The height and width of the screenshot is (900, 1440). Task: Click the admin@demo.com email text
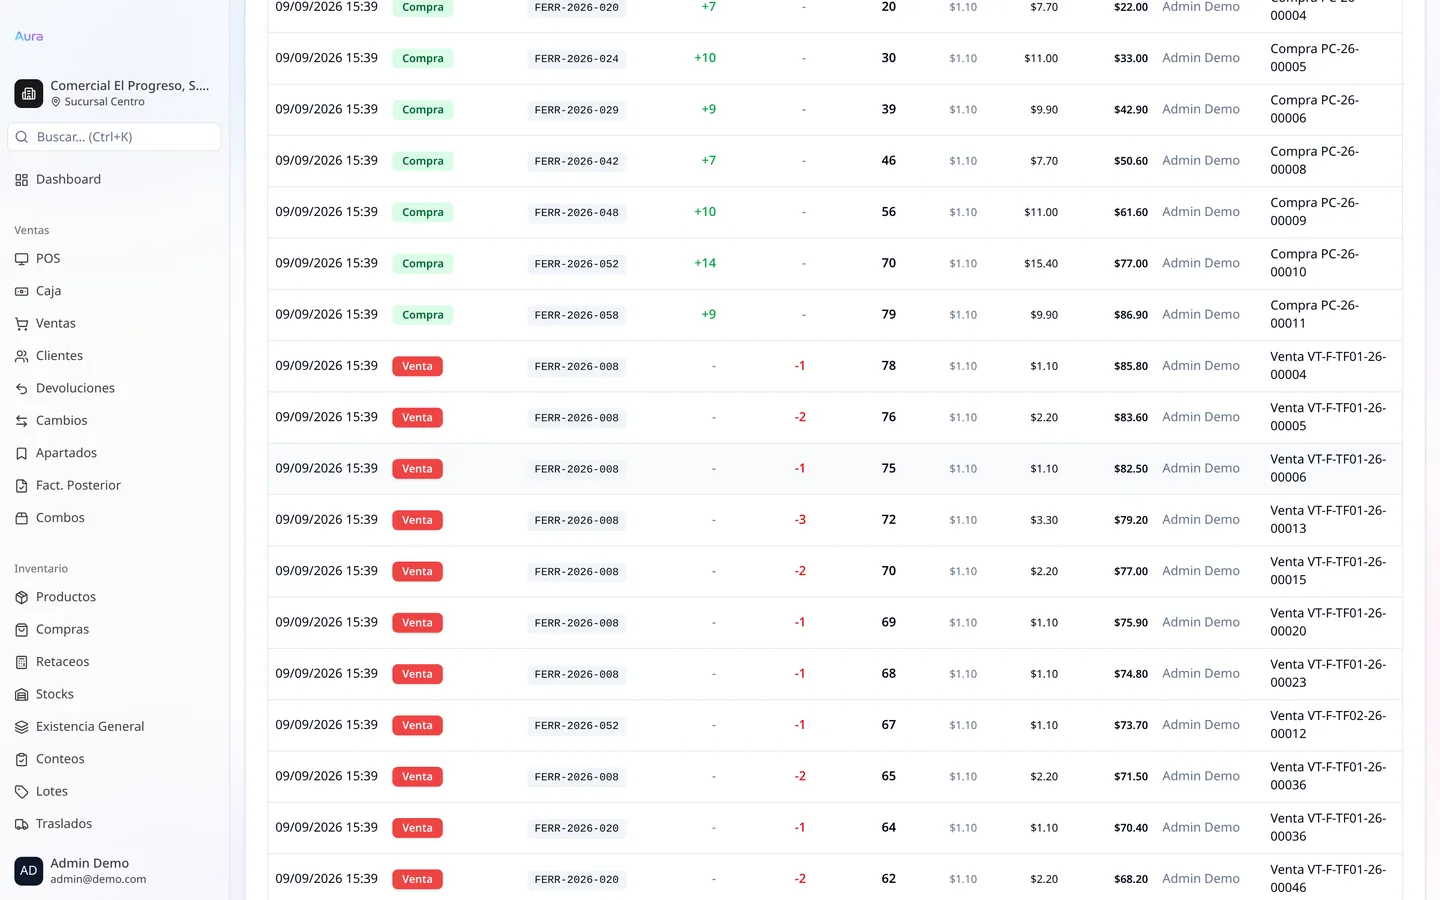(98, 880)
